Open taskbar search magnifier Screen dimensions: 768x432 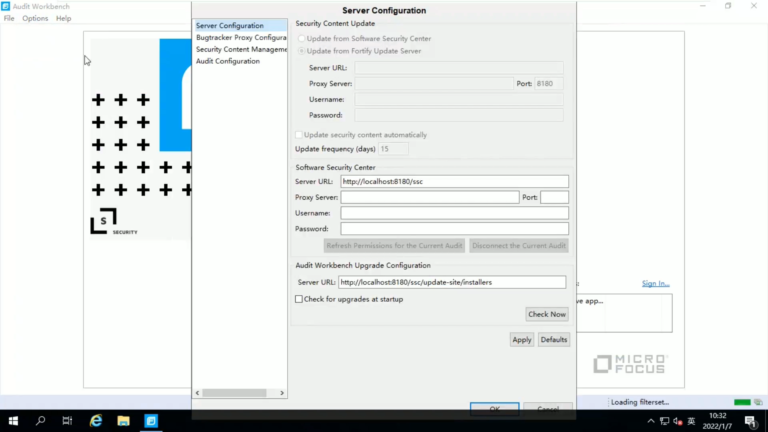pos(41,421)
